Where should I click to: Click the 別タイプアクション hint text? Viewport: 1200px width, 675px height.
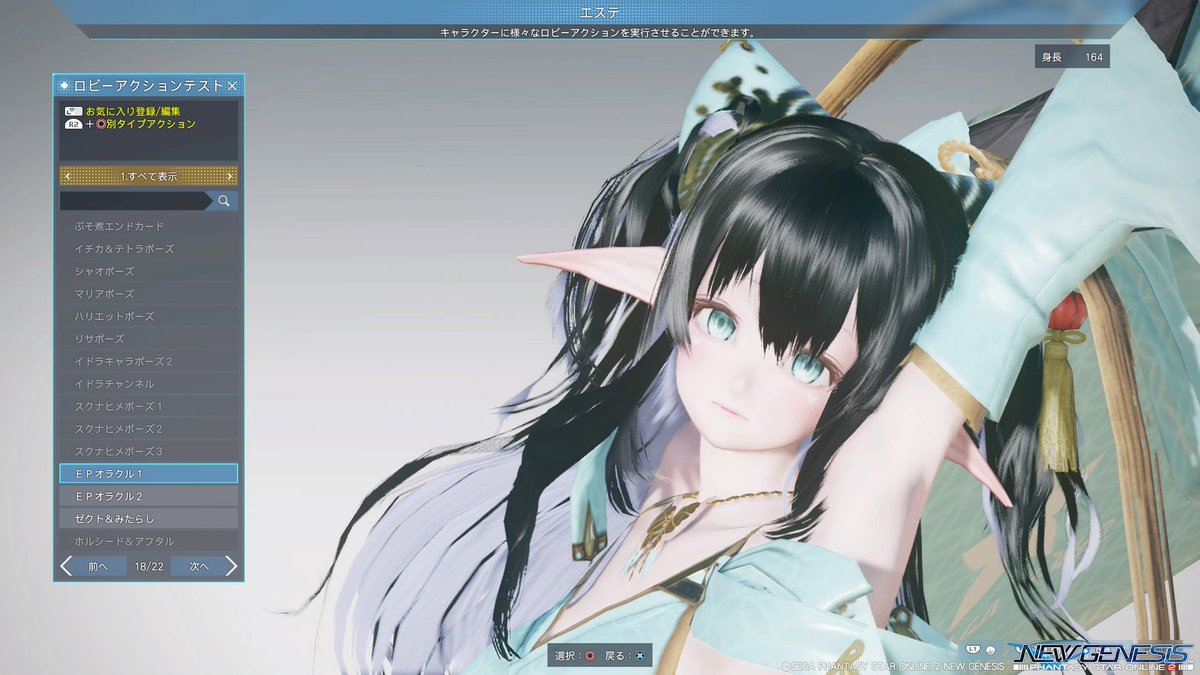(x=151, y=124)
